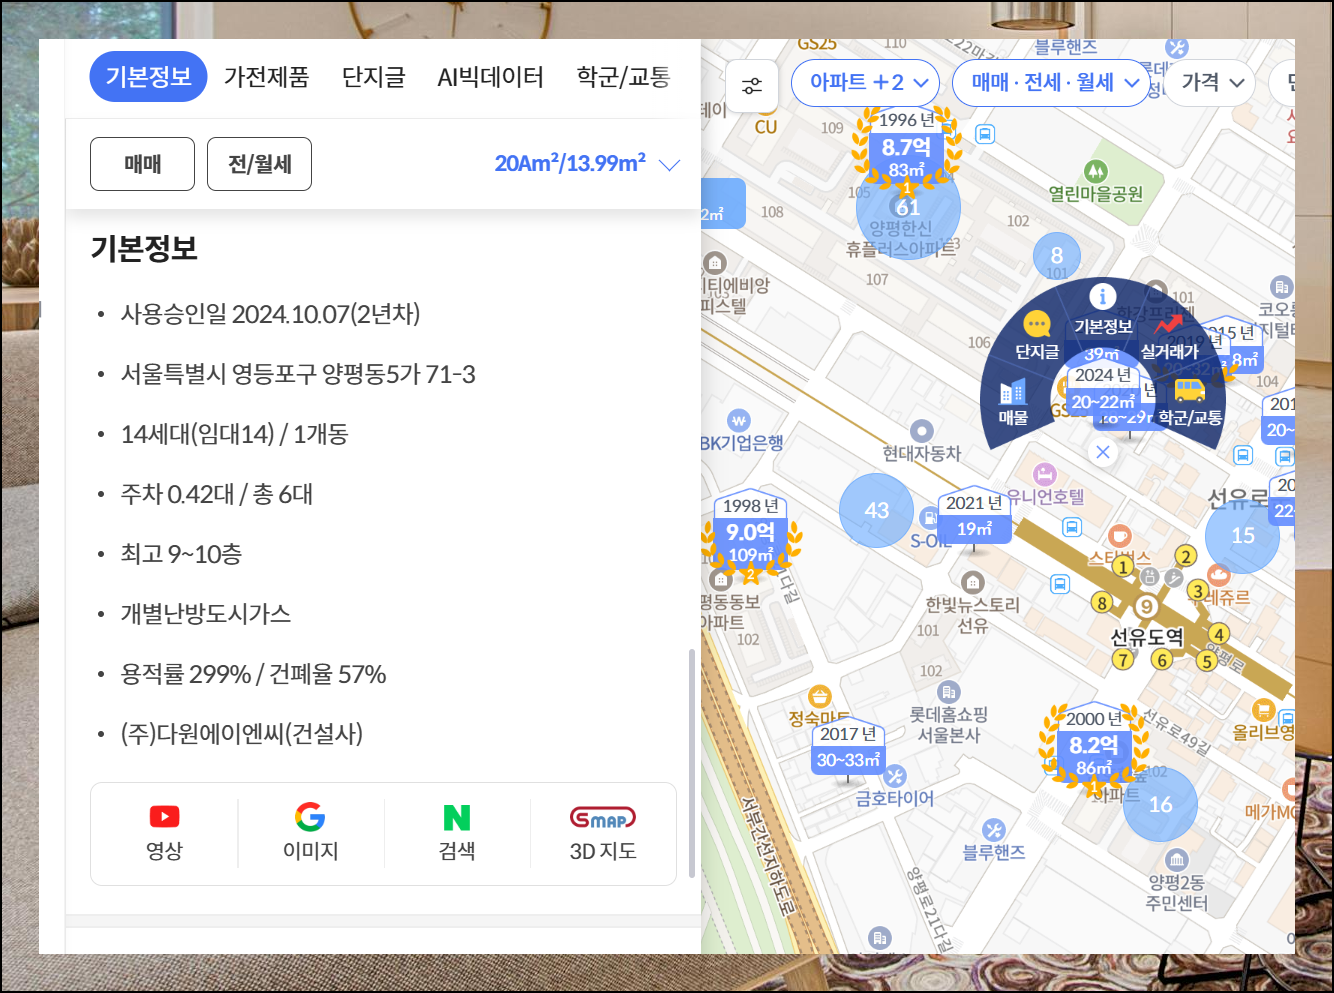The height and width of the screenshot is (993, 1334).
Task: Click the 2017년 30~33㎡ property marker
Action: [x=848, y=750]
